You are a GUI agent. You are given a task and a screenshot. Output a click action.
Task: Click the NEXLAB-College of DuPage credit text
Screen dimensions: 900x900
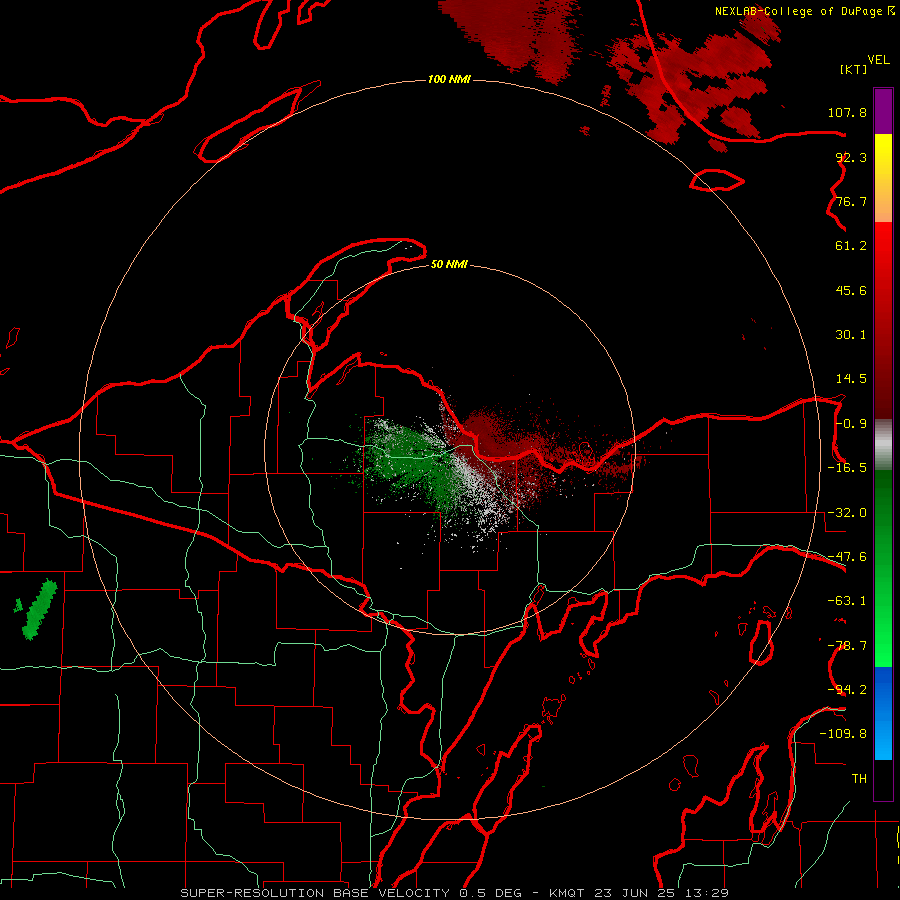804,11
